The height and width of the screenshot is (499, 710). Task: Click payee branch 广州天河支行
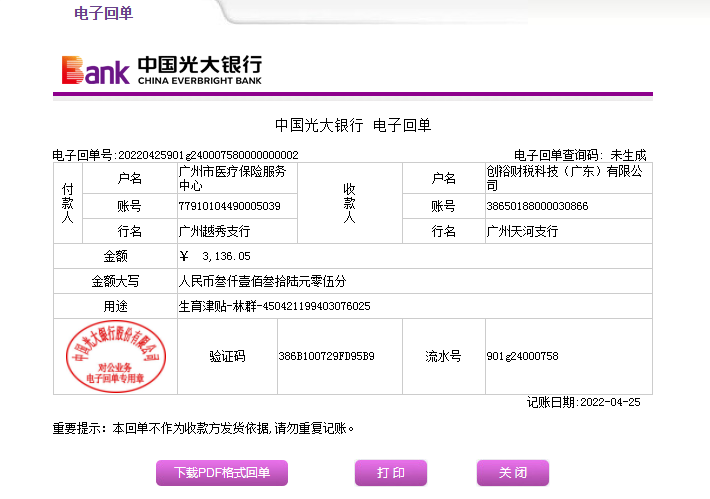tap(522, 231)
